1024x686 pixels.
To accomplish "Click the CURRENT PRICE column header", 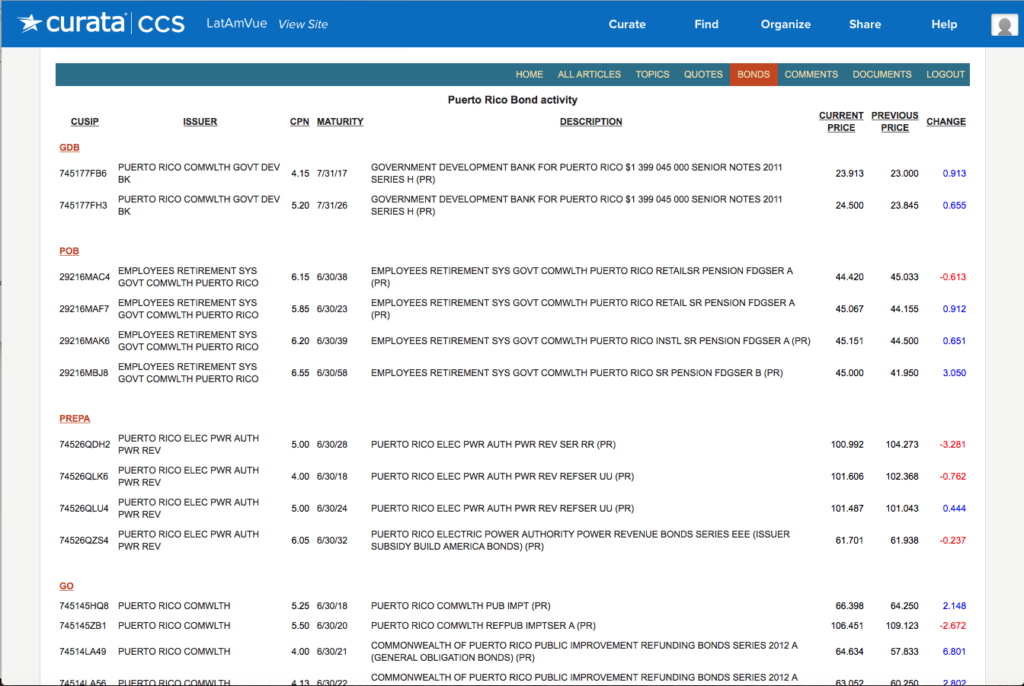I will pyautogui.click(x=841, y=122).
